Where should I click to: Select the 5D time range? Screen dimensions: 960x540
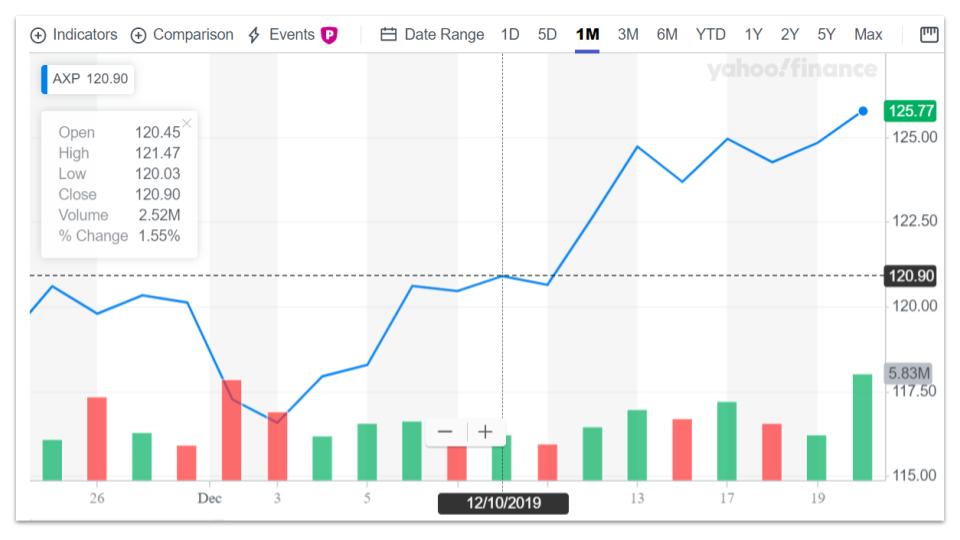(547, 35)
